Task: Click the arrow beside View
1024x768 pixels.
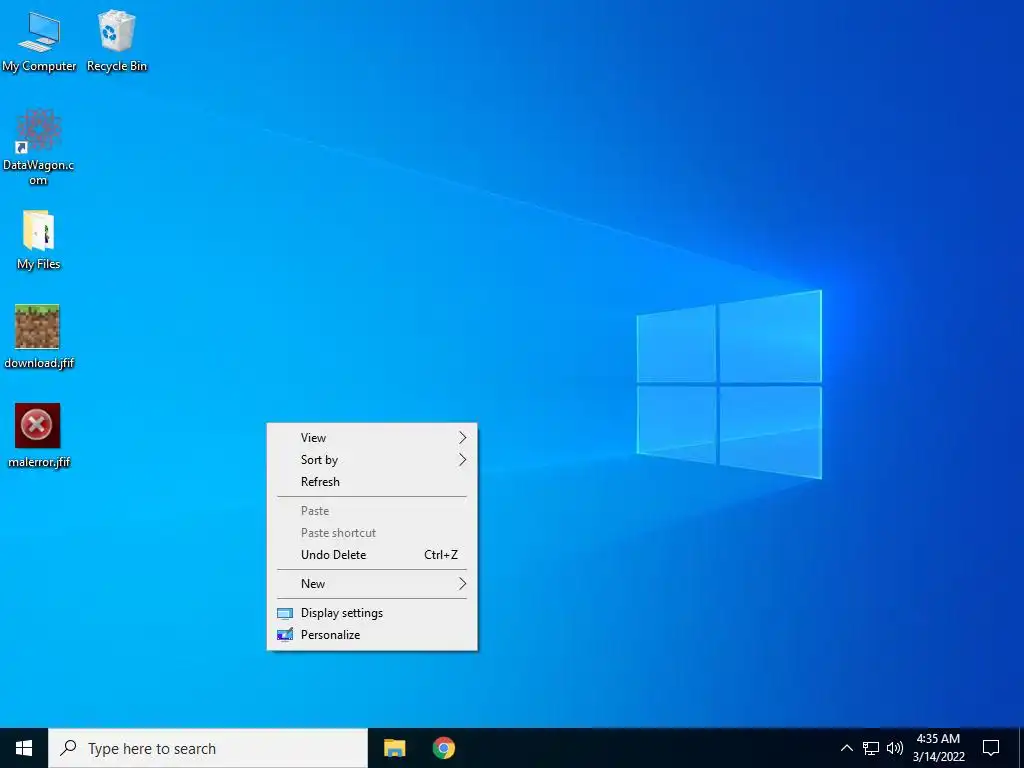Action: coord(462,438)
